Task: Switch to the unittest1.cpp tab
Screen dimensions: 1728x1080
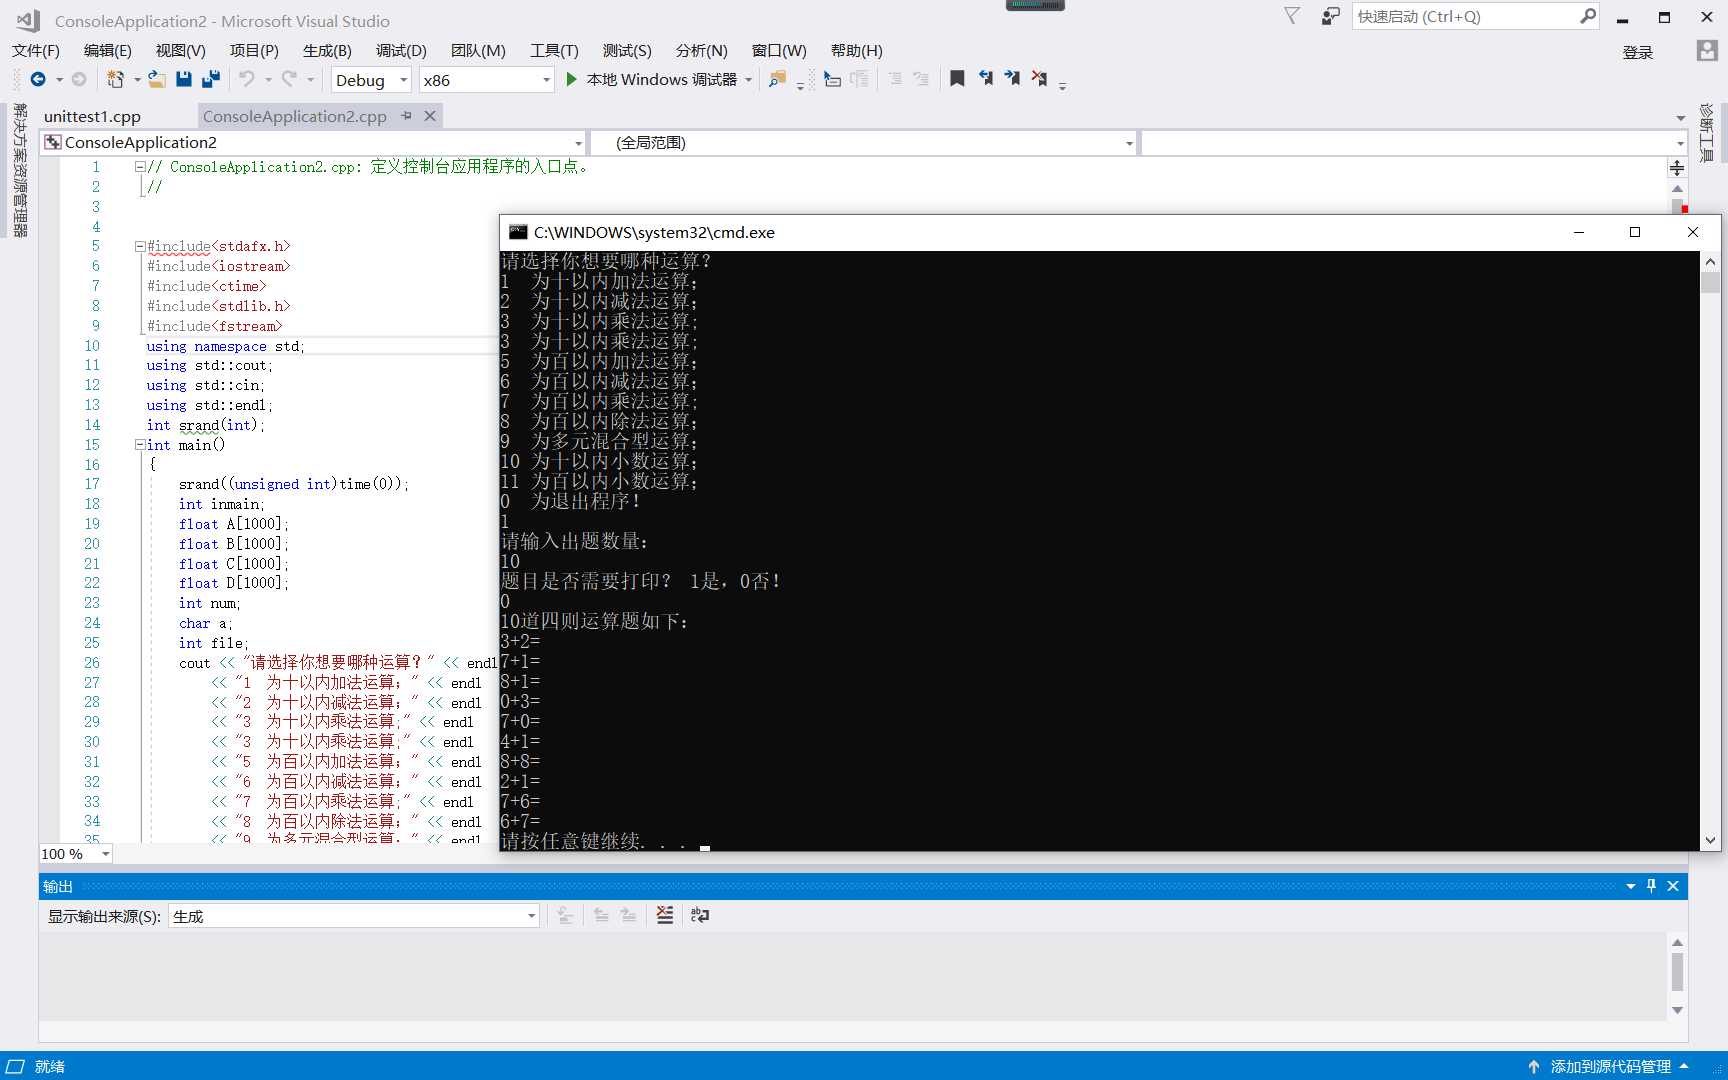Action: pos(92,116)
